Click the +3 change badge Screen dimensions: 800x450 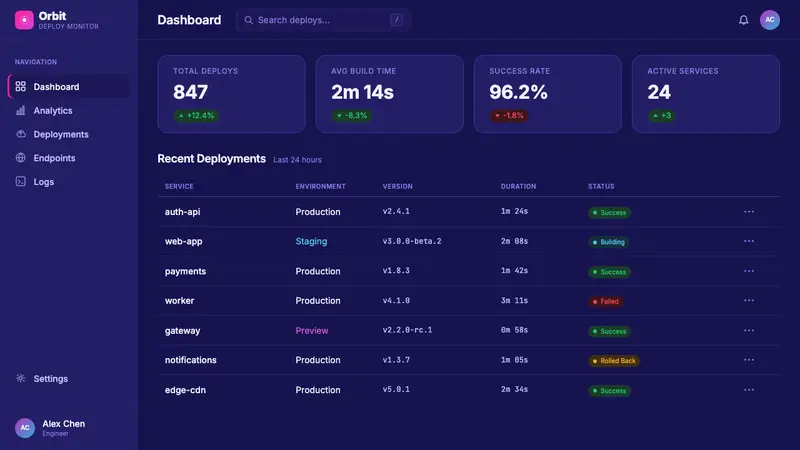click(x=662, y=116)
